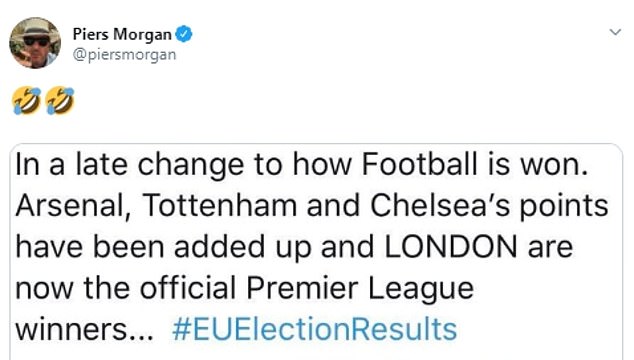Open the profile avatar photo
Viewport: 634px width, 360px height.
(35, 43)
